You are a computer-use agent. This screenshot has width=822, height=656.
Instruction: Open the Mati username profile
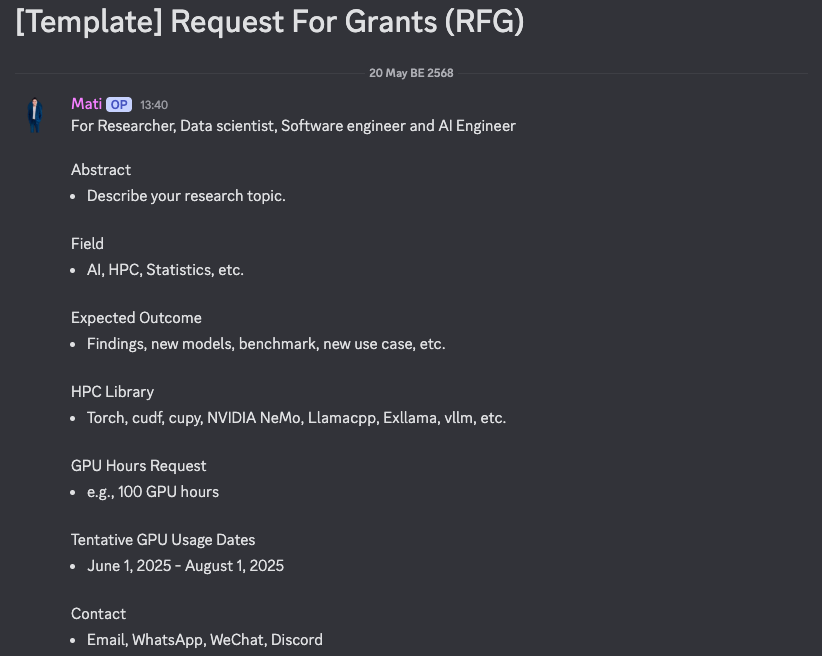86,104
